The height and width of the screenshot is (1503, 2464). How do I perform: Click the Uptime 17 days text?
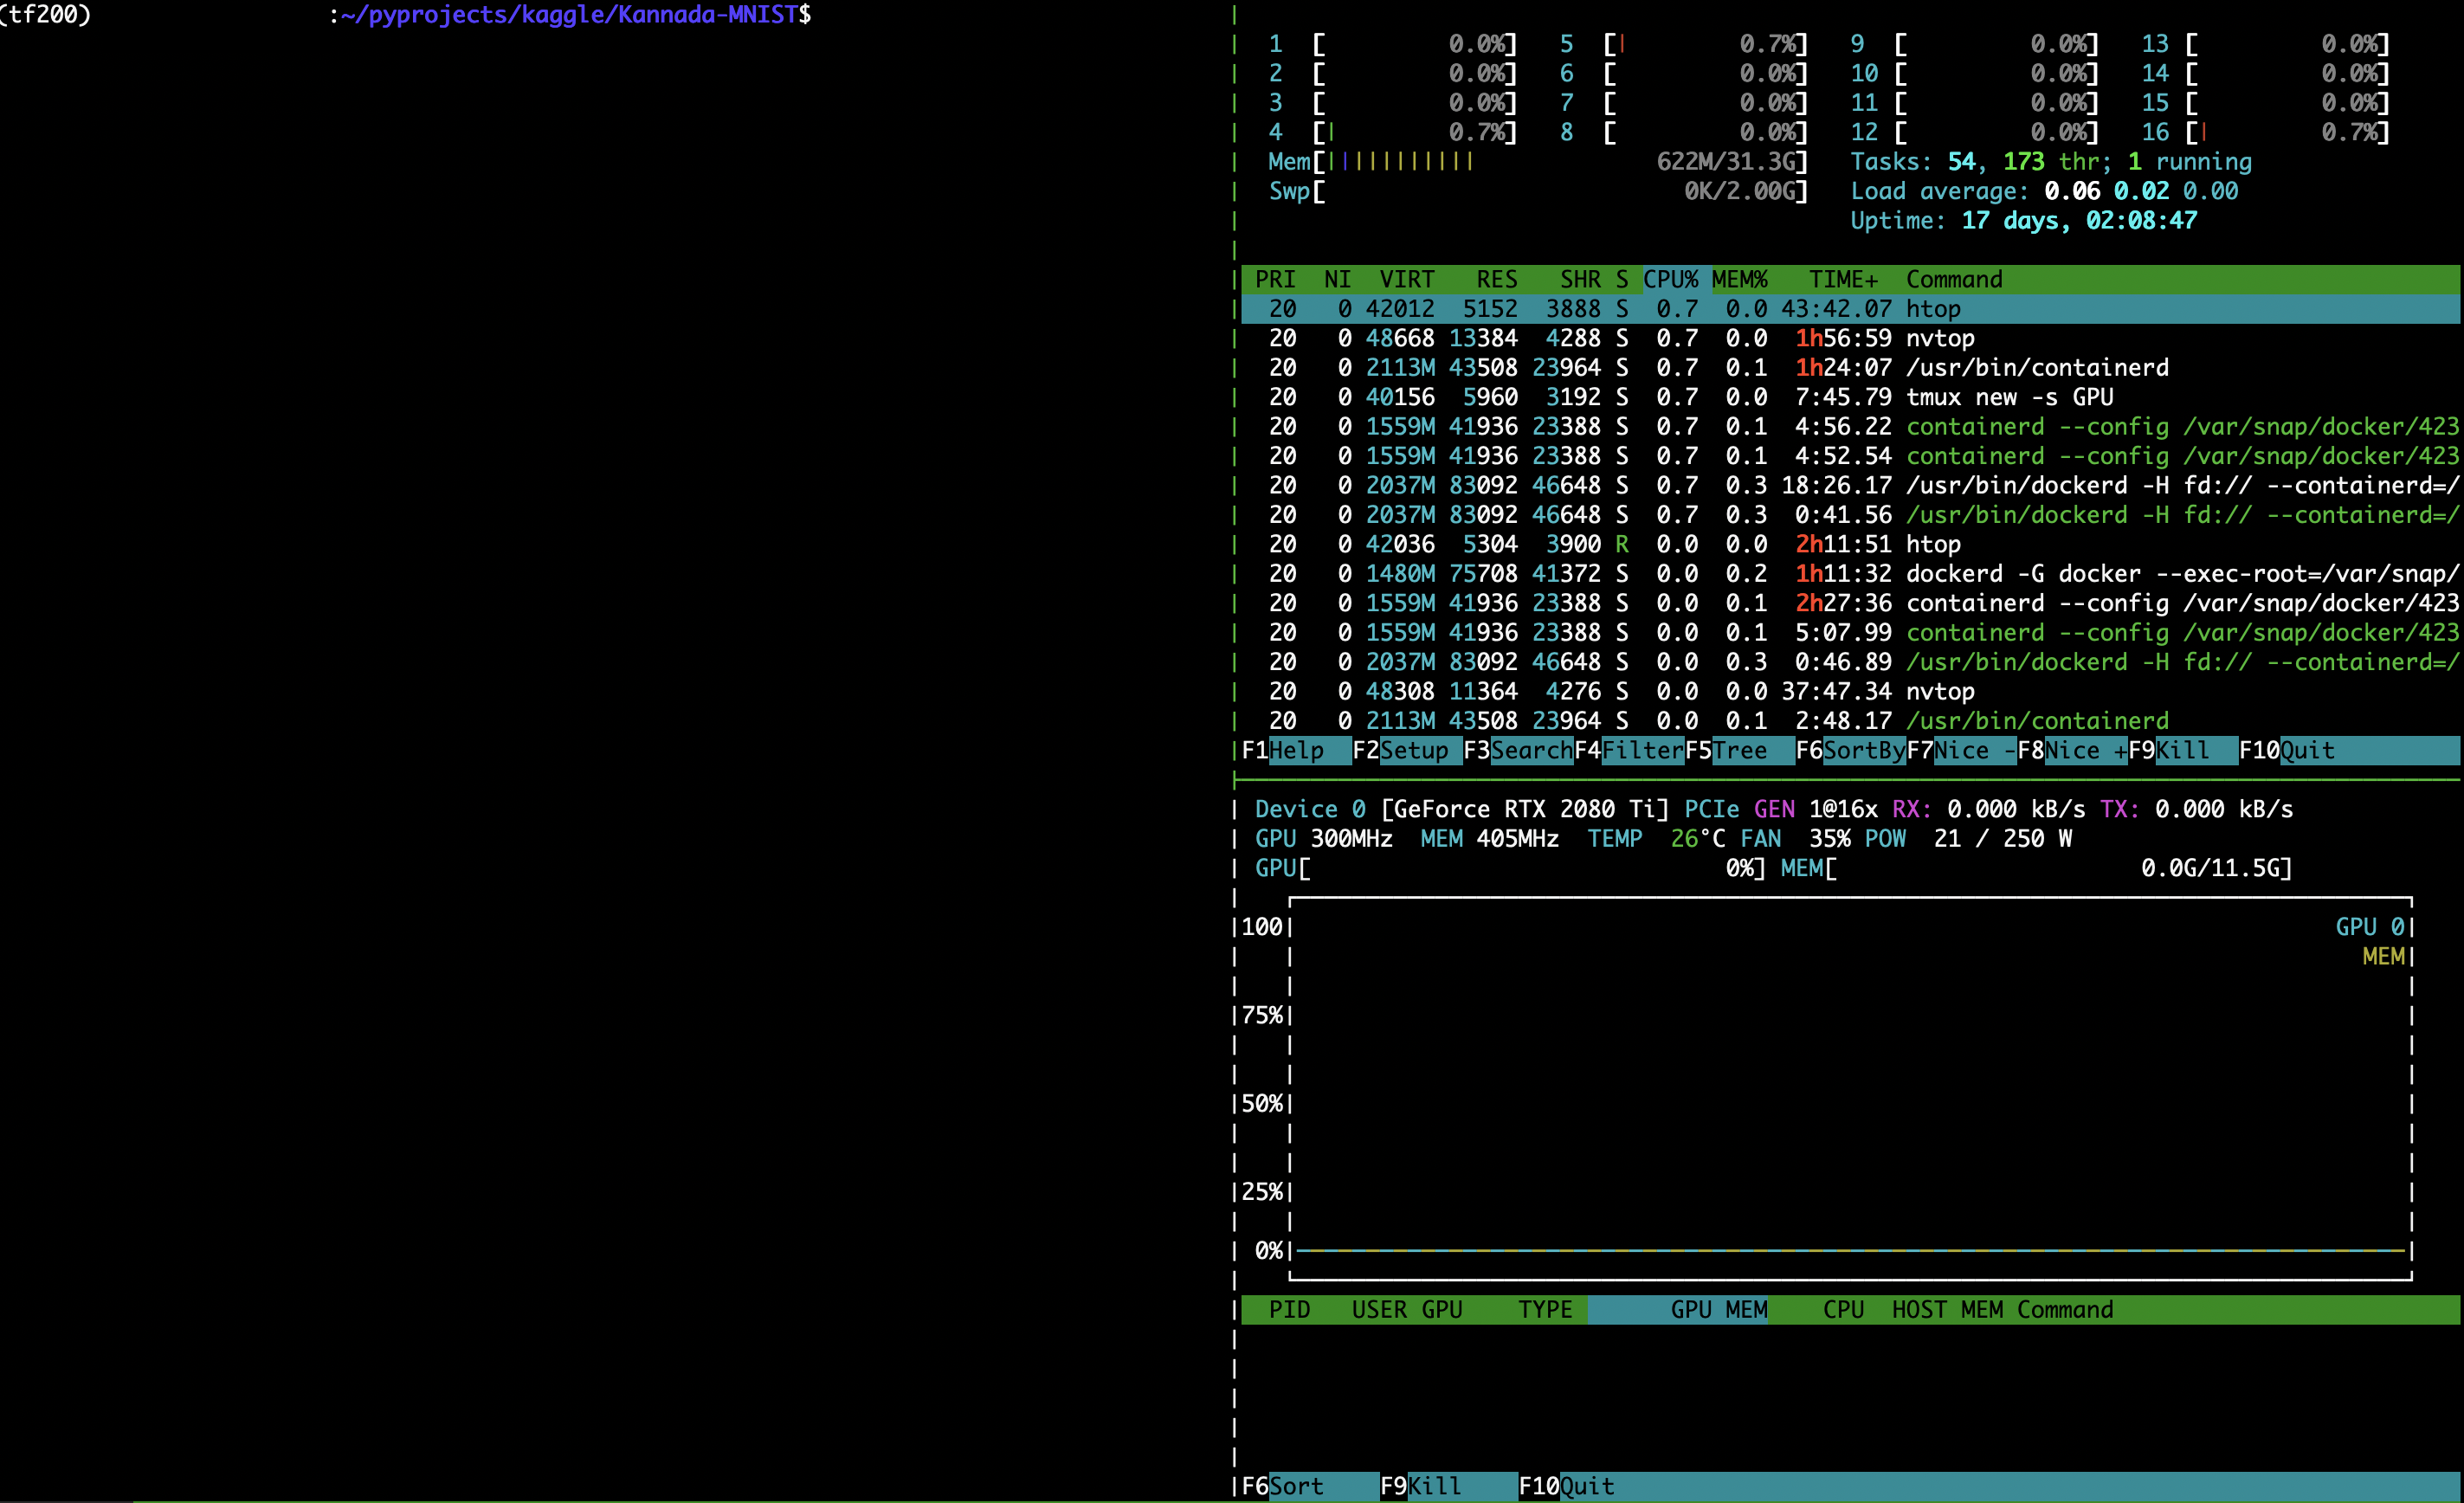tap(2024, 221)
